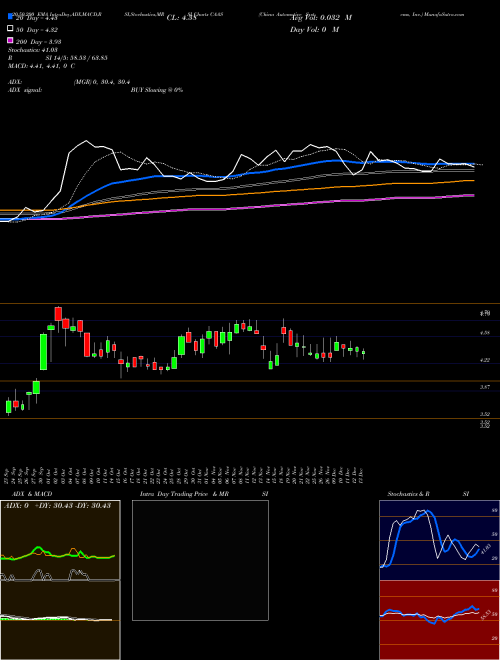Click the 'MACD: 4.41, 4.41, 0 C' readout
The width and height of the screenshot is (500, 660).
(x=42, y=66)
